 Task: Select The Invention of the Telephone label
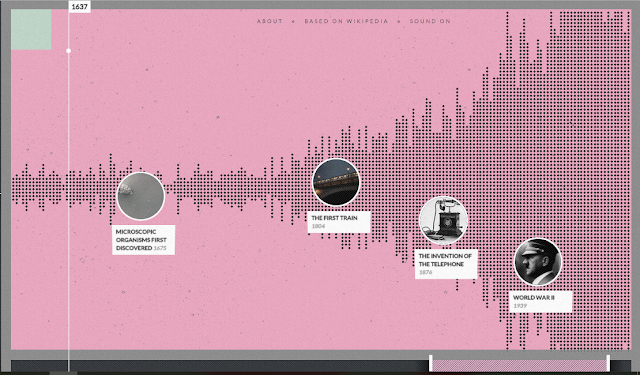[x=446, y=264]
